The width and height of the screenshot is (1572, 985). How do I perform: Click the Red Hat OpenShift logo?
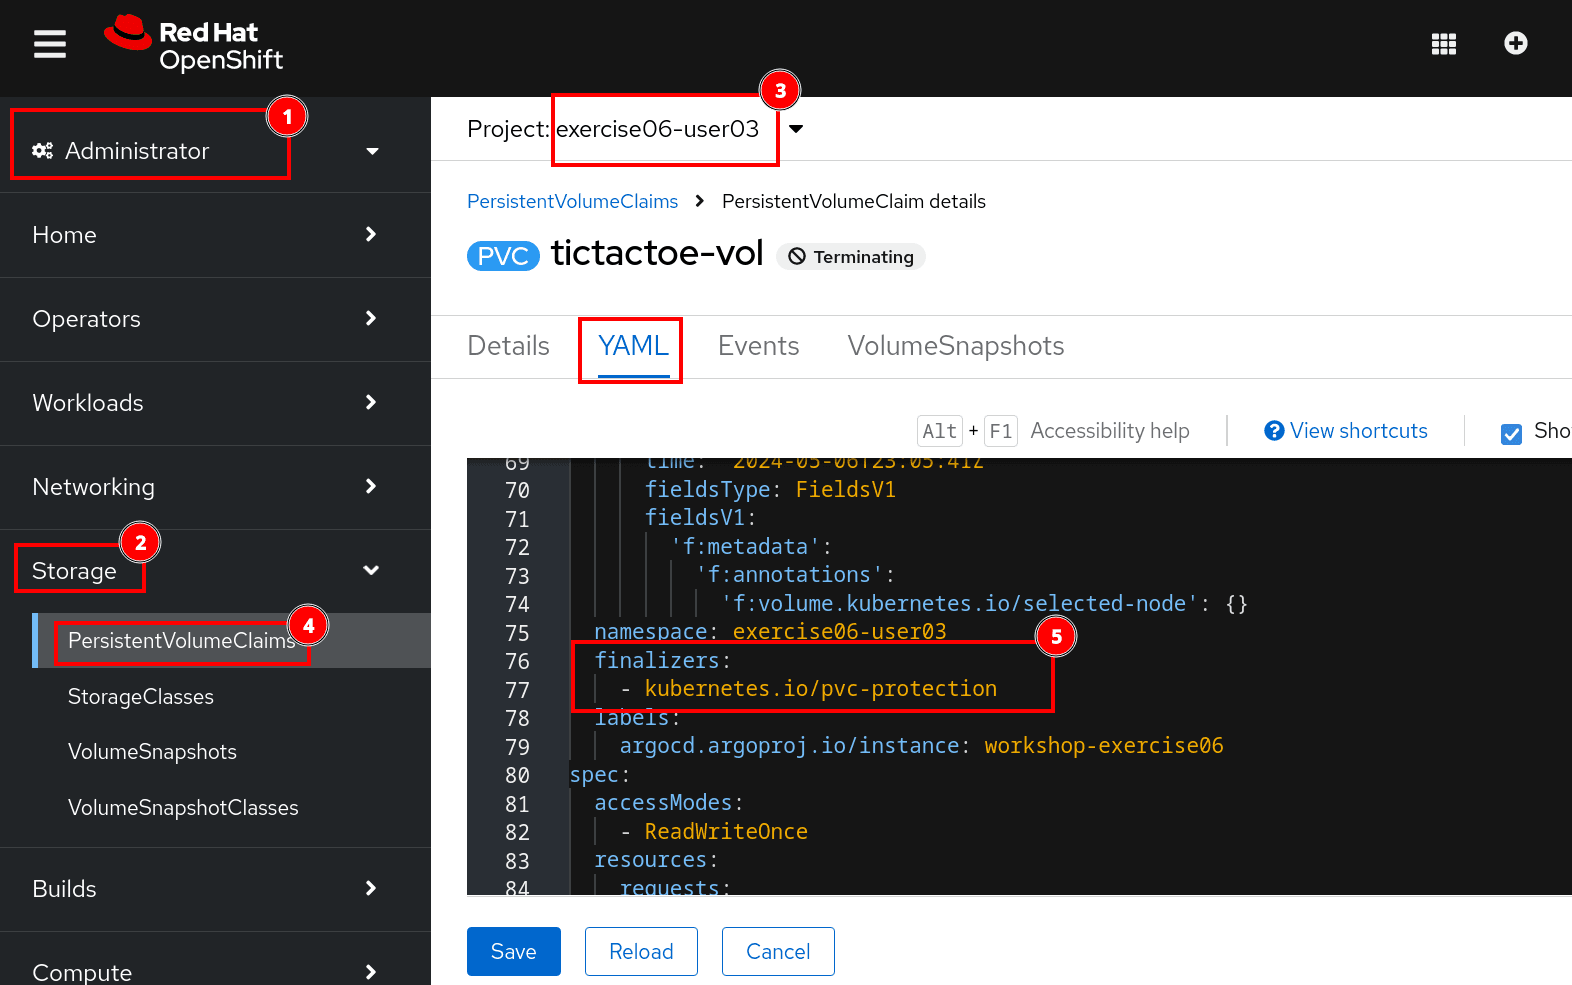tap(195, 46)
